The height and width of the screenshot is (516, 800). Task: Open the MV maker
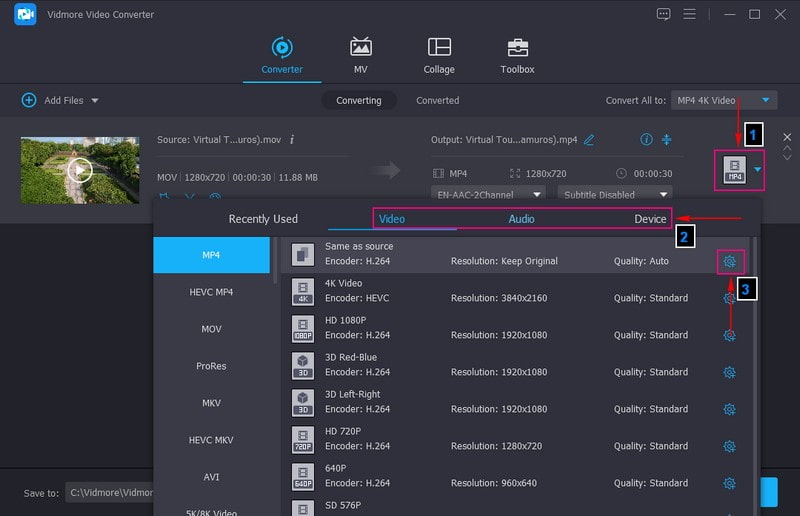[x=361, y=56]
